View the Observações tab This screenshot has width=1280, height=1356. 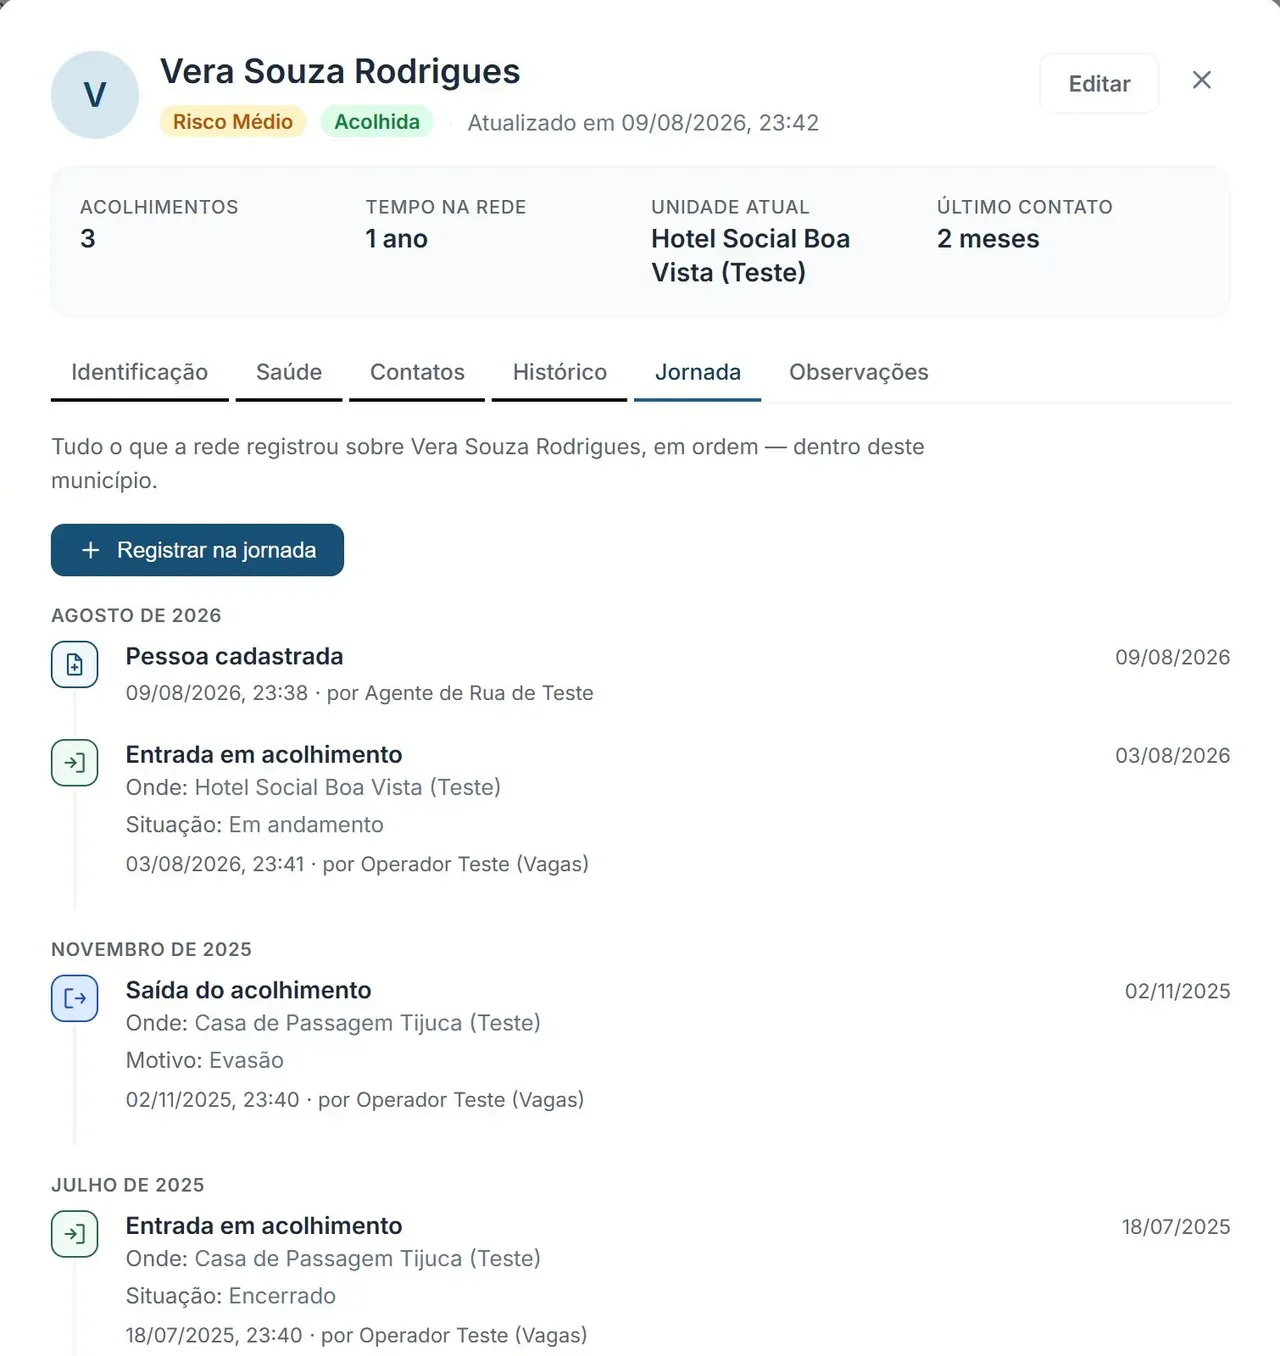(x=859, y=372)
